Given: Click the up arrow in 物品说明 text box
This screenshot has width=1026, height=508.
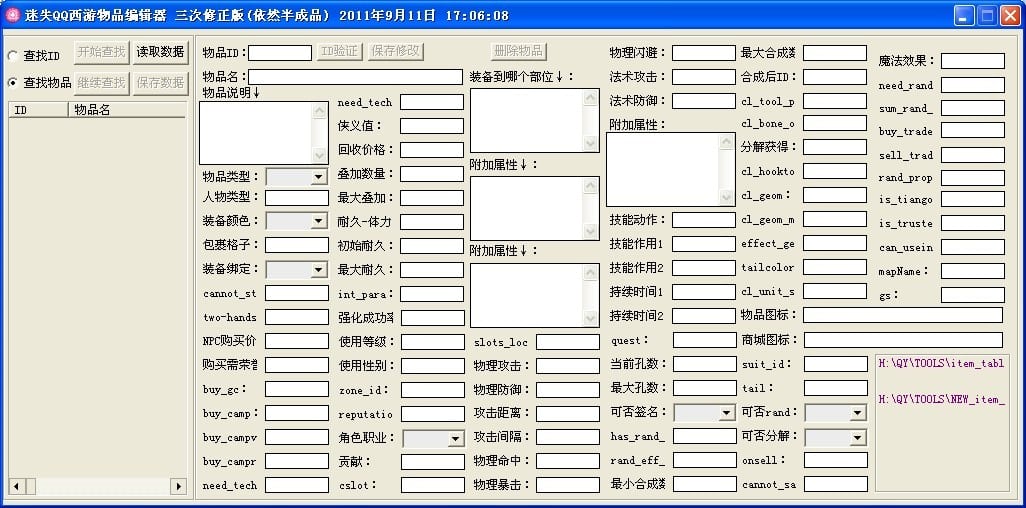Looking at the screenshot, I should 322,110.
